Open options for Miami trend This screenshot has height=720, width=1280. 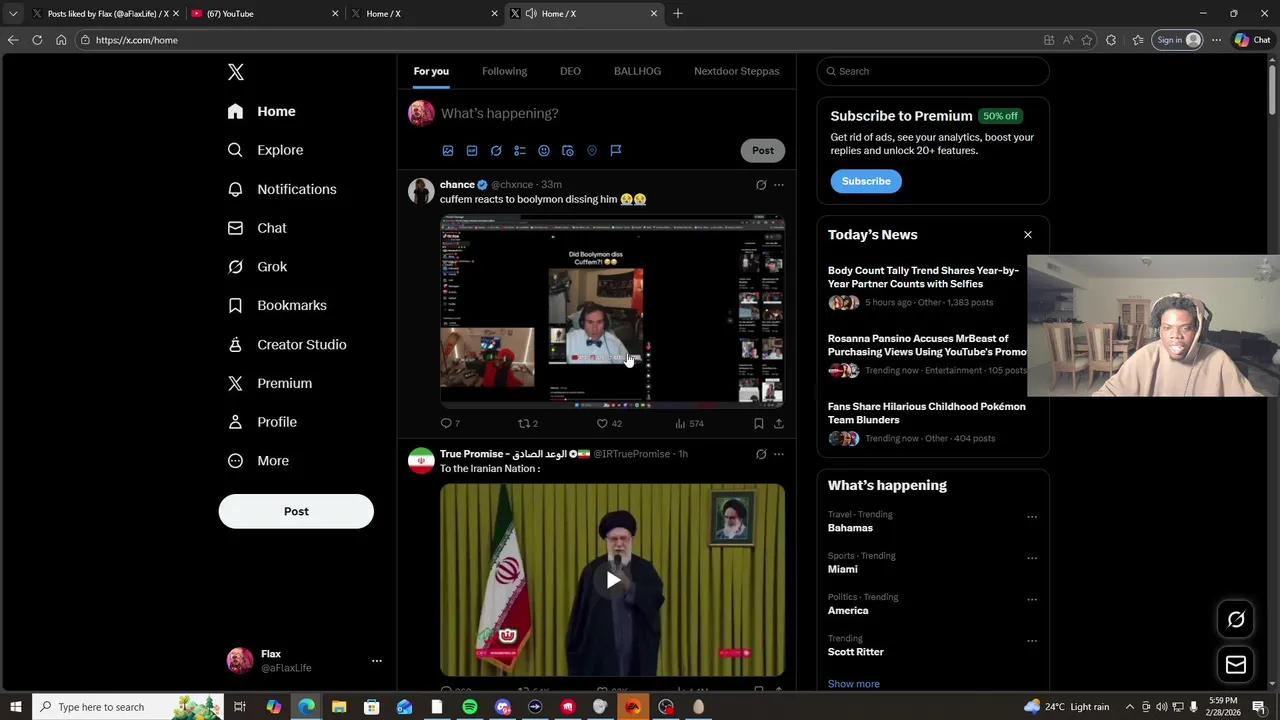coord(1032,558)
